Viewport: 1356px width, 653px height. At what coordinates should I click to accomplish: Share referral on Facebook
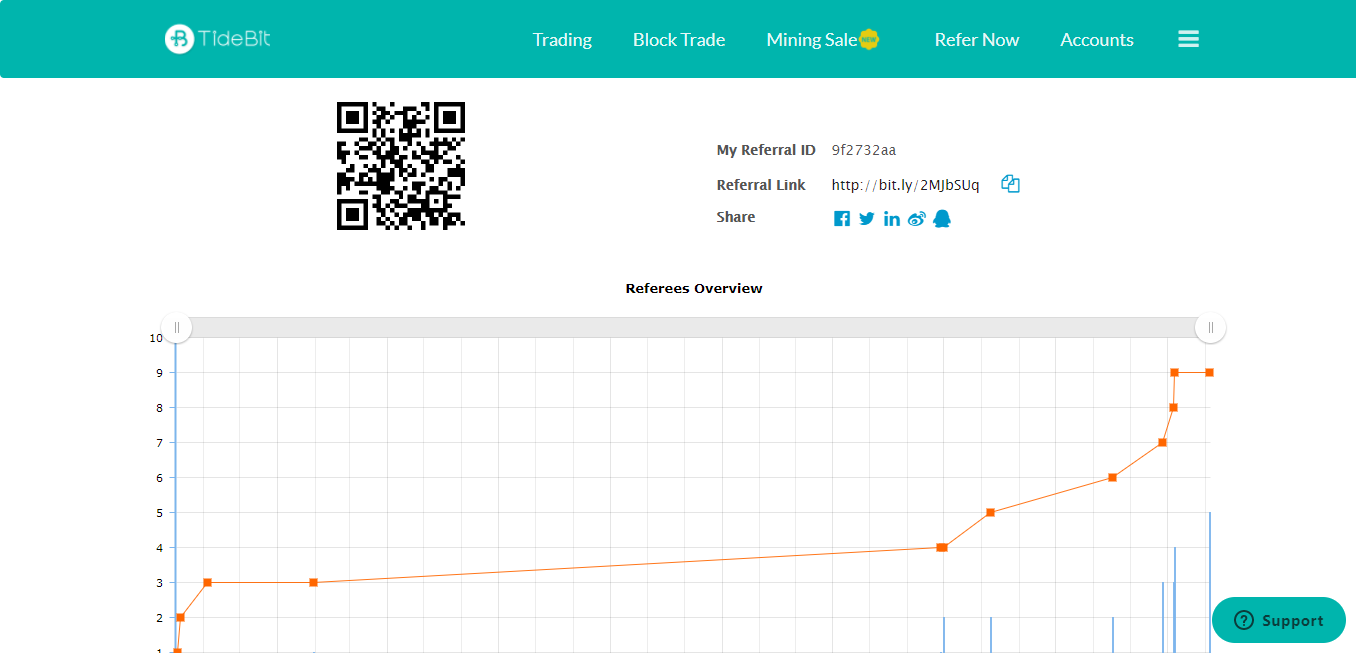coord(842,219)
